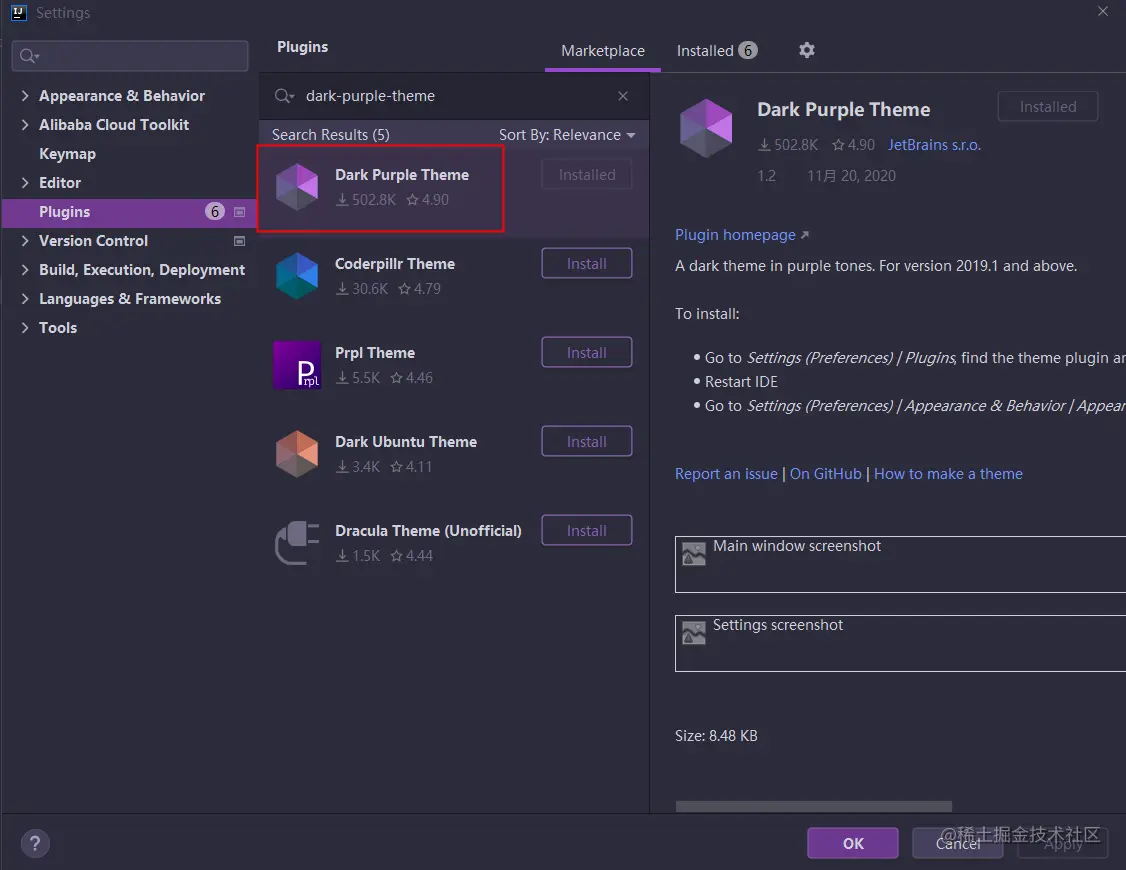
Task: Switch to the Marketplace tab
Action: [602, 51]
